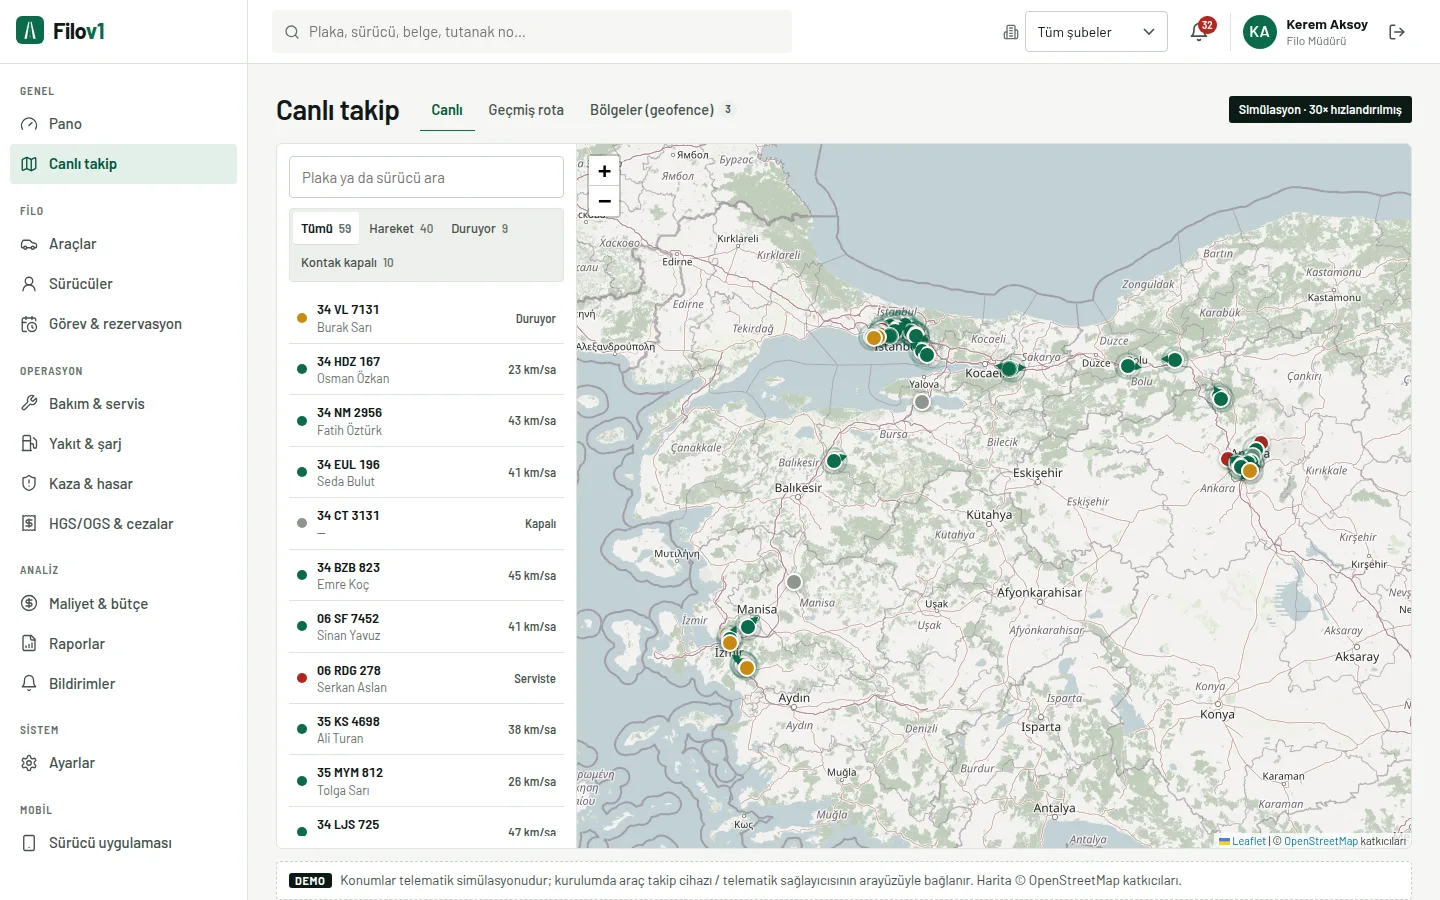Filter vehicles by Duruyor 9
The width and height of the screenshot is (1440, 900).
480,229
